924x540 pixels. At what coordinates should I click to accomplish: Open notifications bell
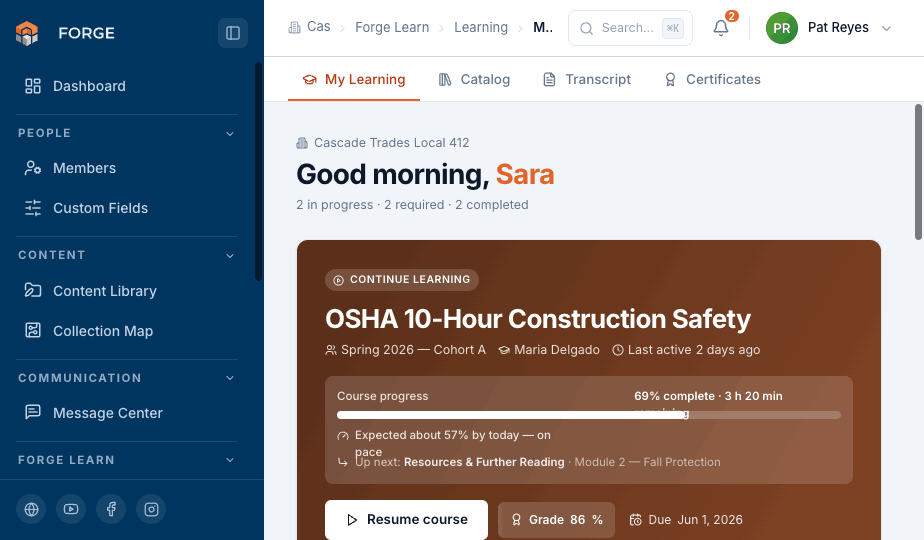pos(721,28)
